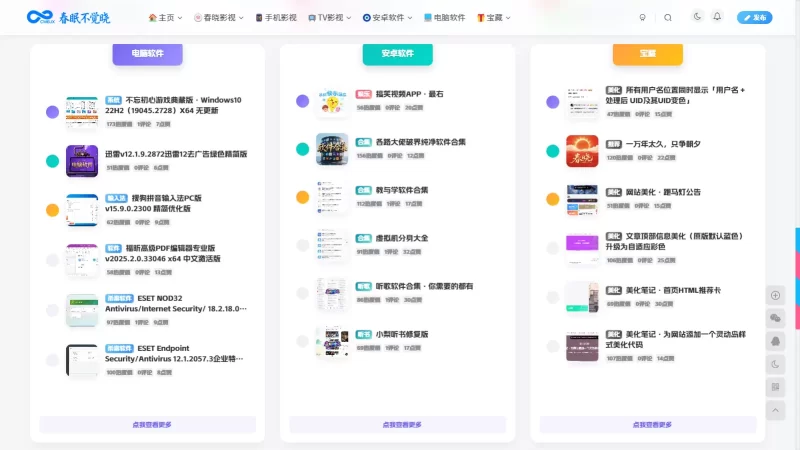Click the house icon beside 主页
The height and width of the screenshot is (450, 800).
click(153, 17)
